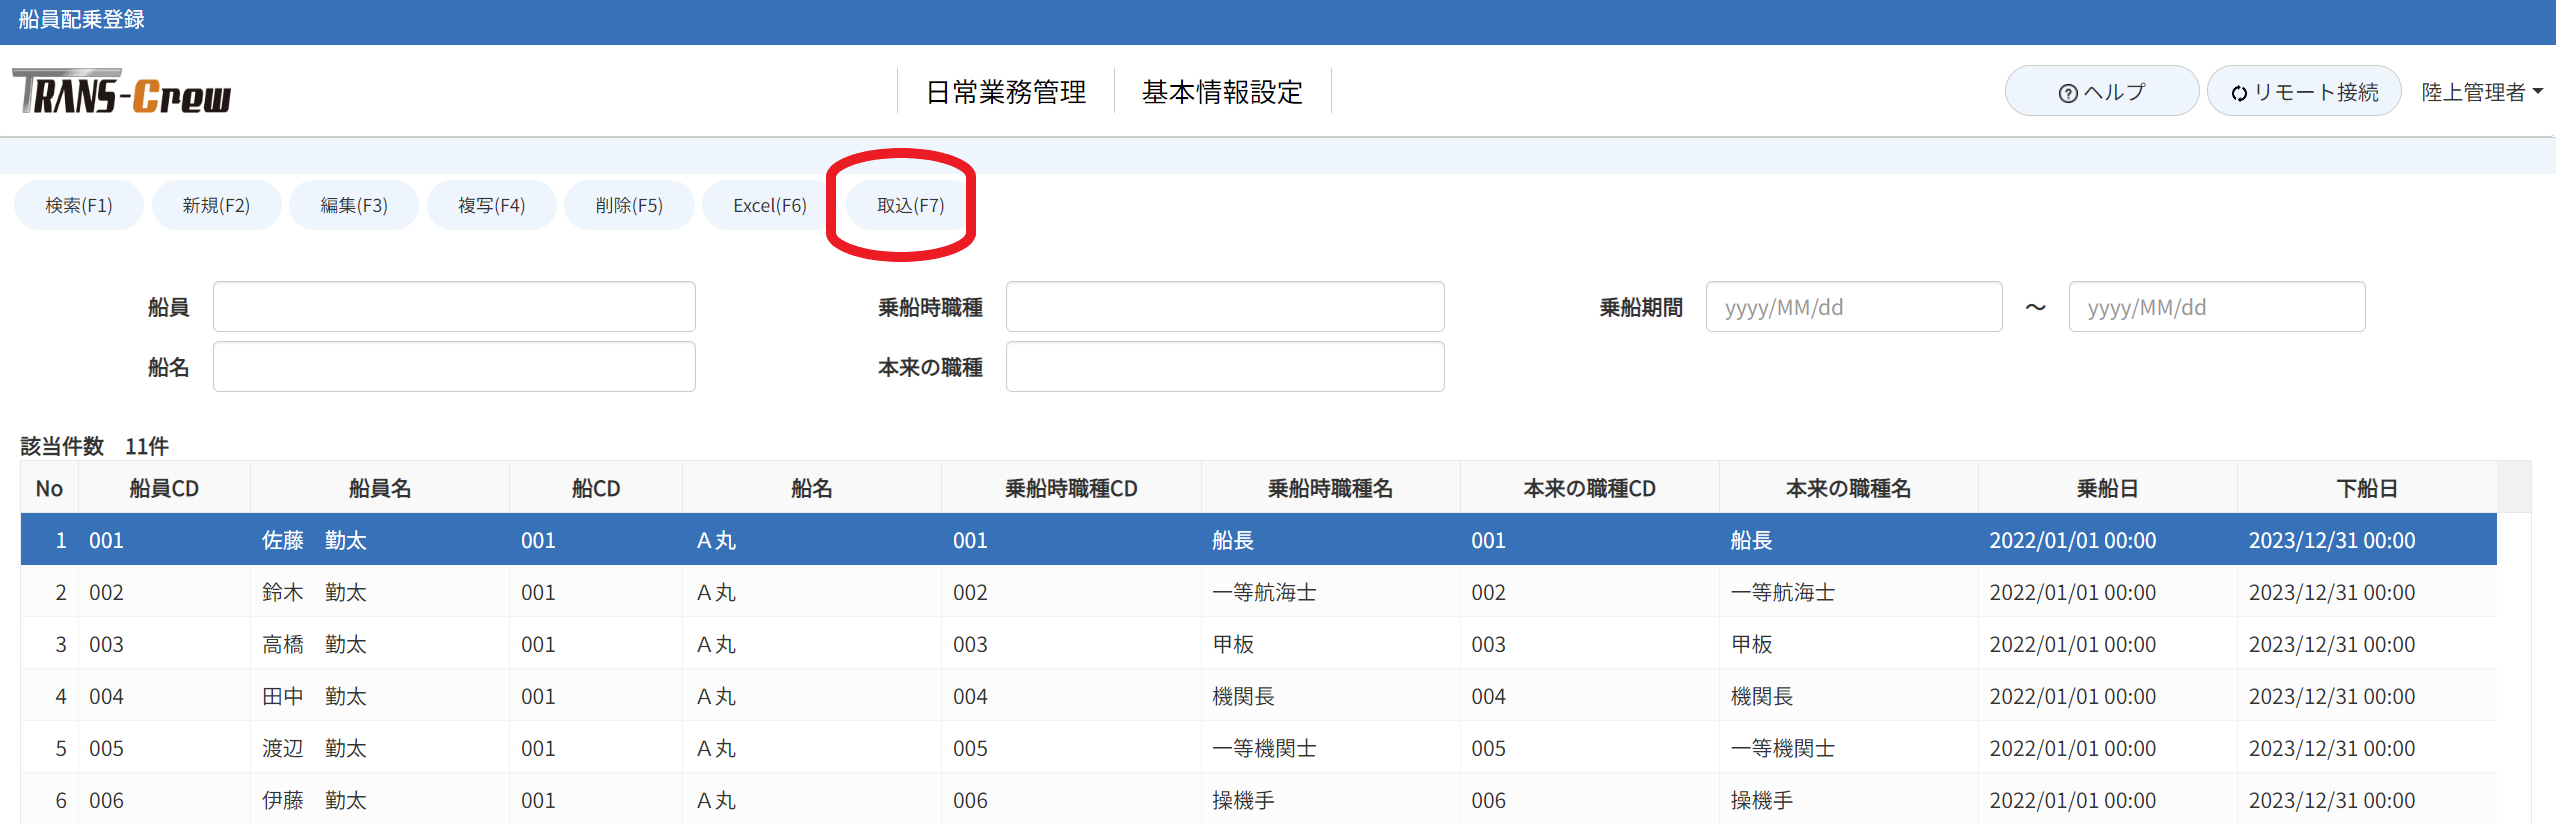Click 操機手 in 乗船時職種名 column
Image resolution: width=2556 pixels, height=824 pixels.
(1243, 800)
